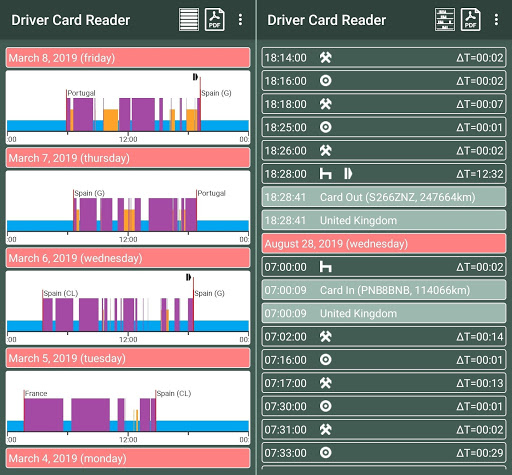Select the 07:33:00 driving entry
512x475 pixels.
(x=384, y=453)
